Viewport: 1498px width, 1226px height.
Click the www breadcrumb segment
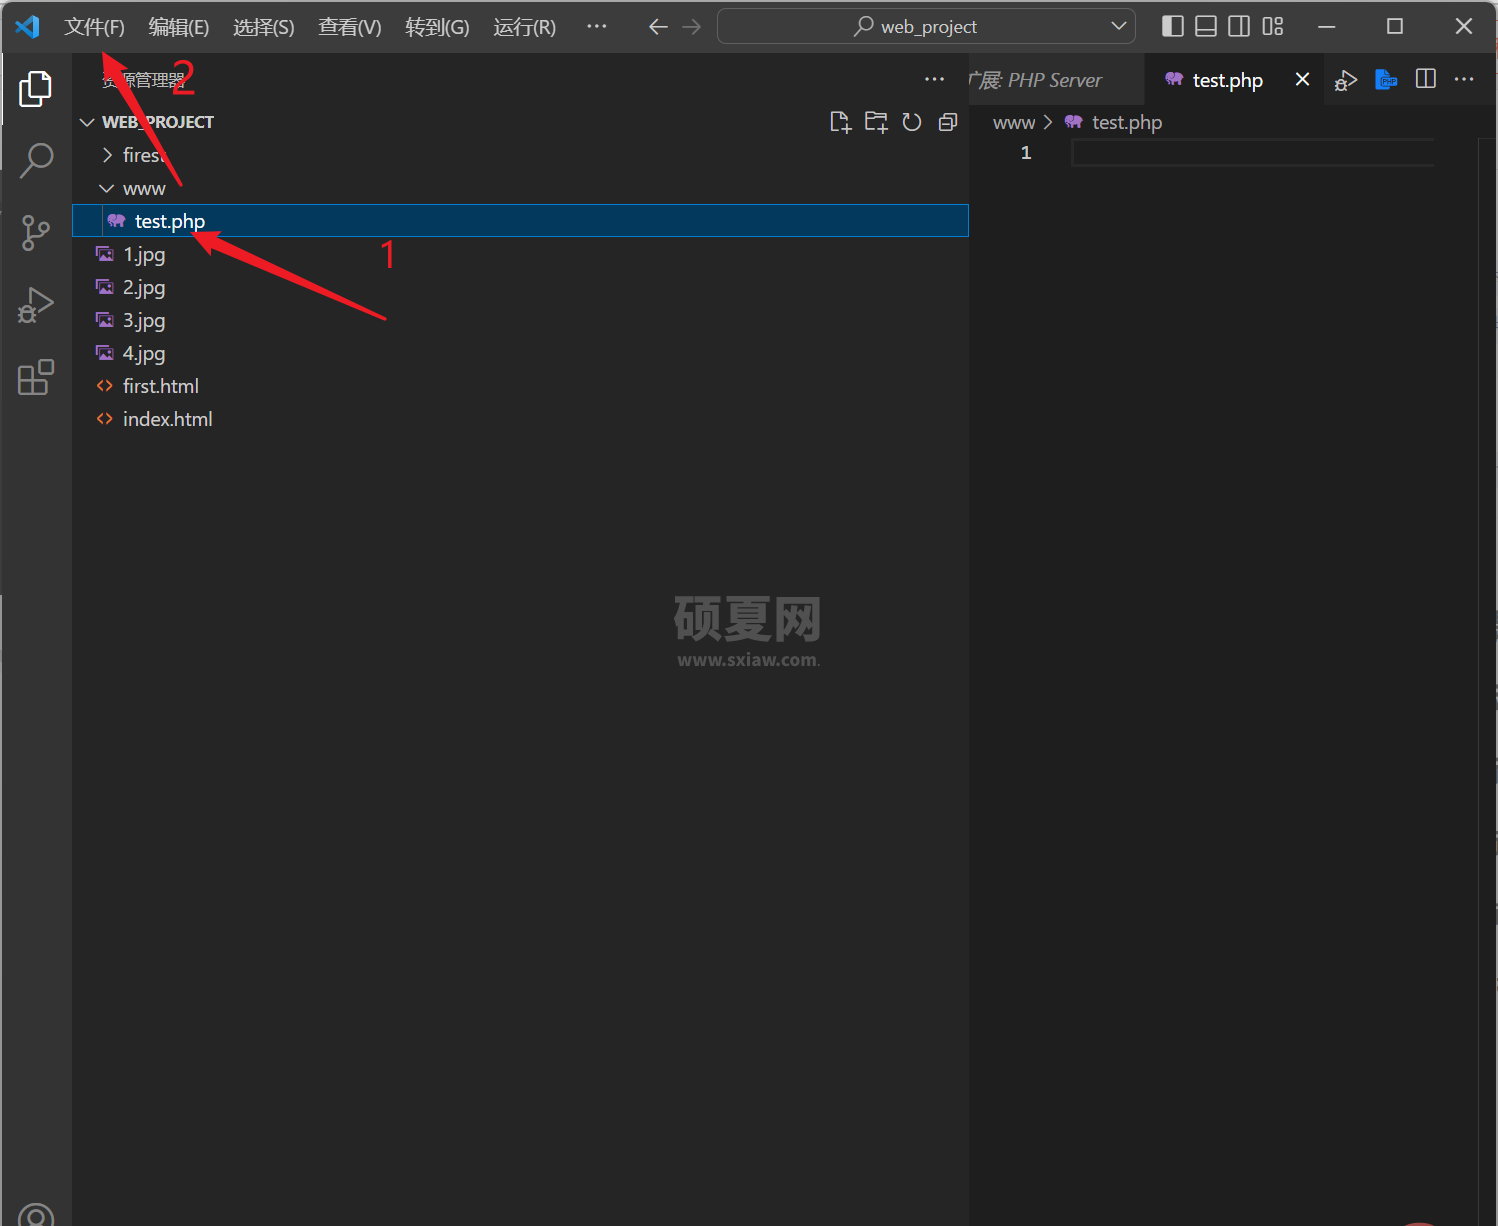(1013, 122)
